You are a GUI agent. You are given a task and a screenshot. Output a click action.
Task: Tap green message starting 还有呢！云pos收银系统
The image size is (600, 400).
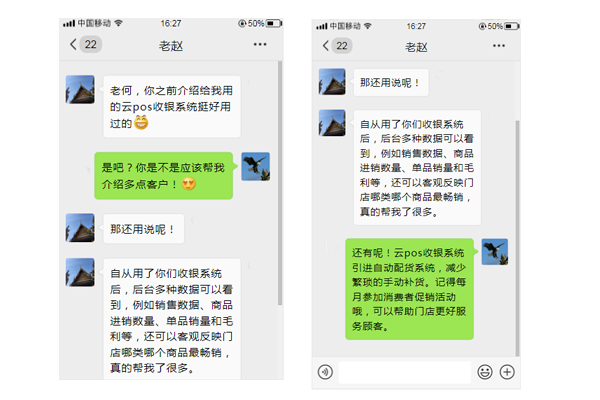click(x=409, y=289)
